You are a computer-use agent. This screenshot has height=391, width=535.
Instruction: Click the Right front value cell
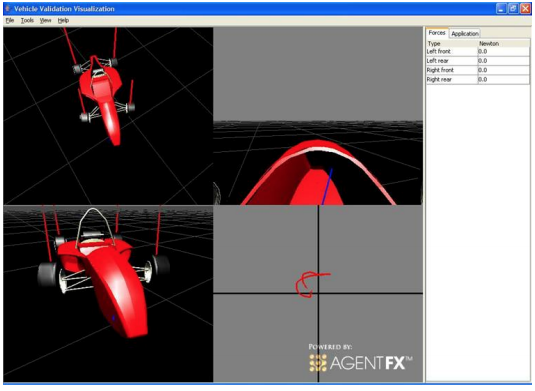[504, 70]
